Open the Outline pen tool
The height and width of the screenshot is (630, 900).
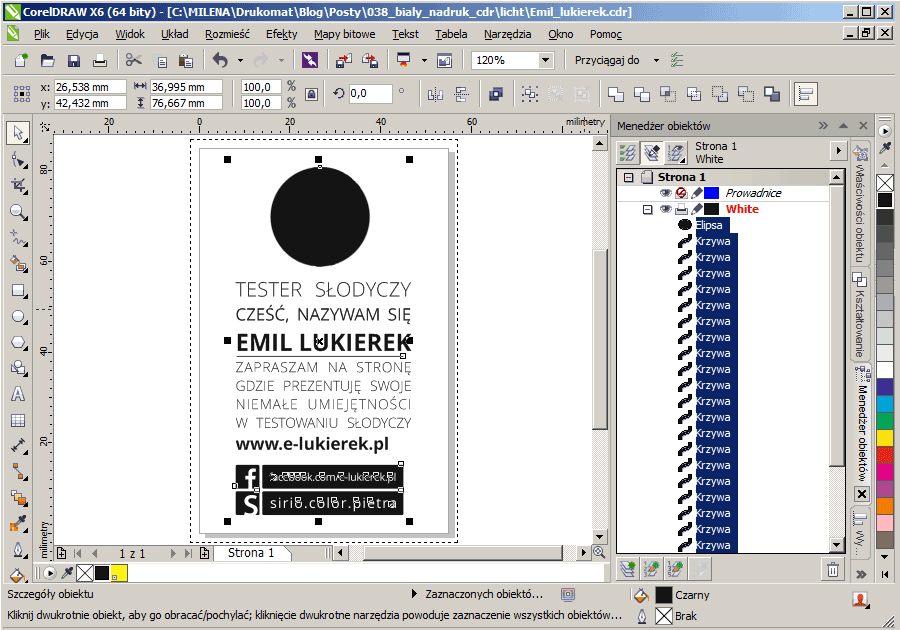(18, 550)
